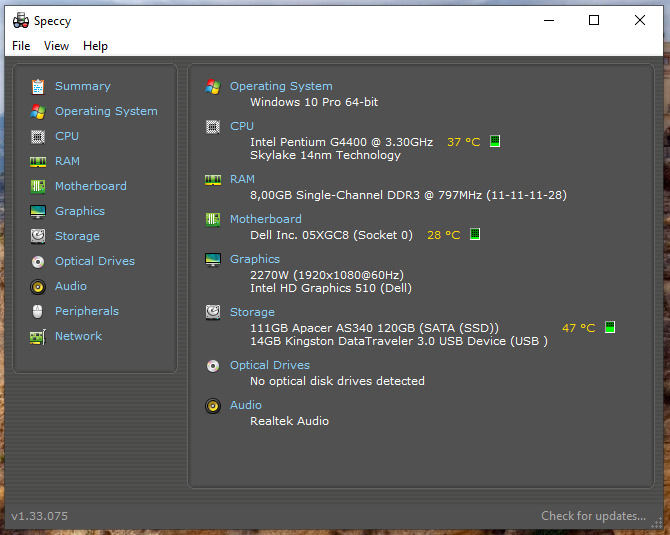670x535 pixels.
Task: Click 2270W (1920x1080@60Hz) monitor text
Action: click(327, 275)
